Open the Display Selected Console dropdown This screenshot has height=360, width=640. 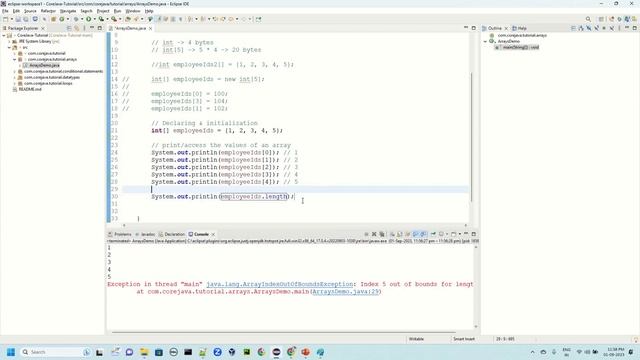click(447, 234)
